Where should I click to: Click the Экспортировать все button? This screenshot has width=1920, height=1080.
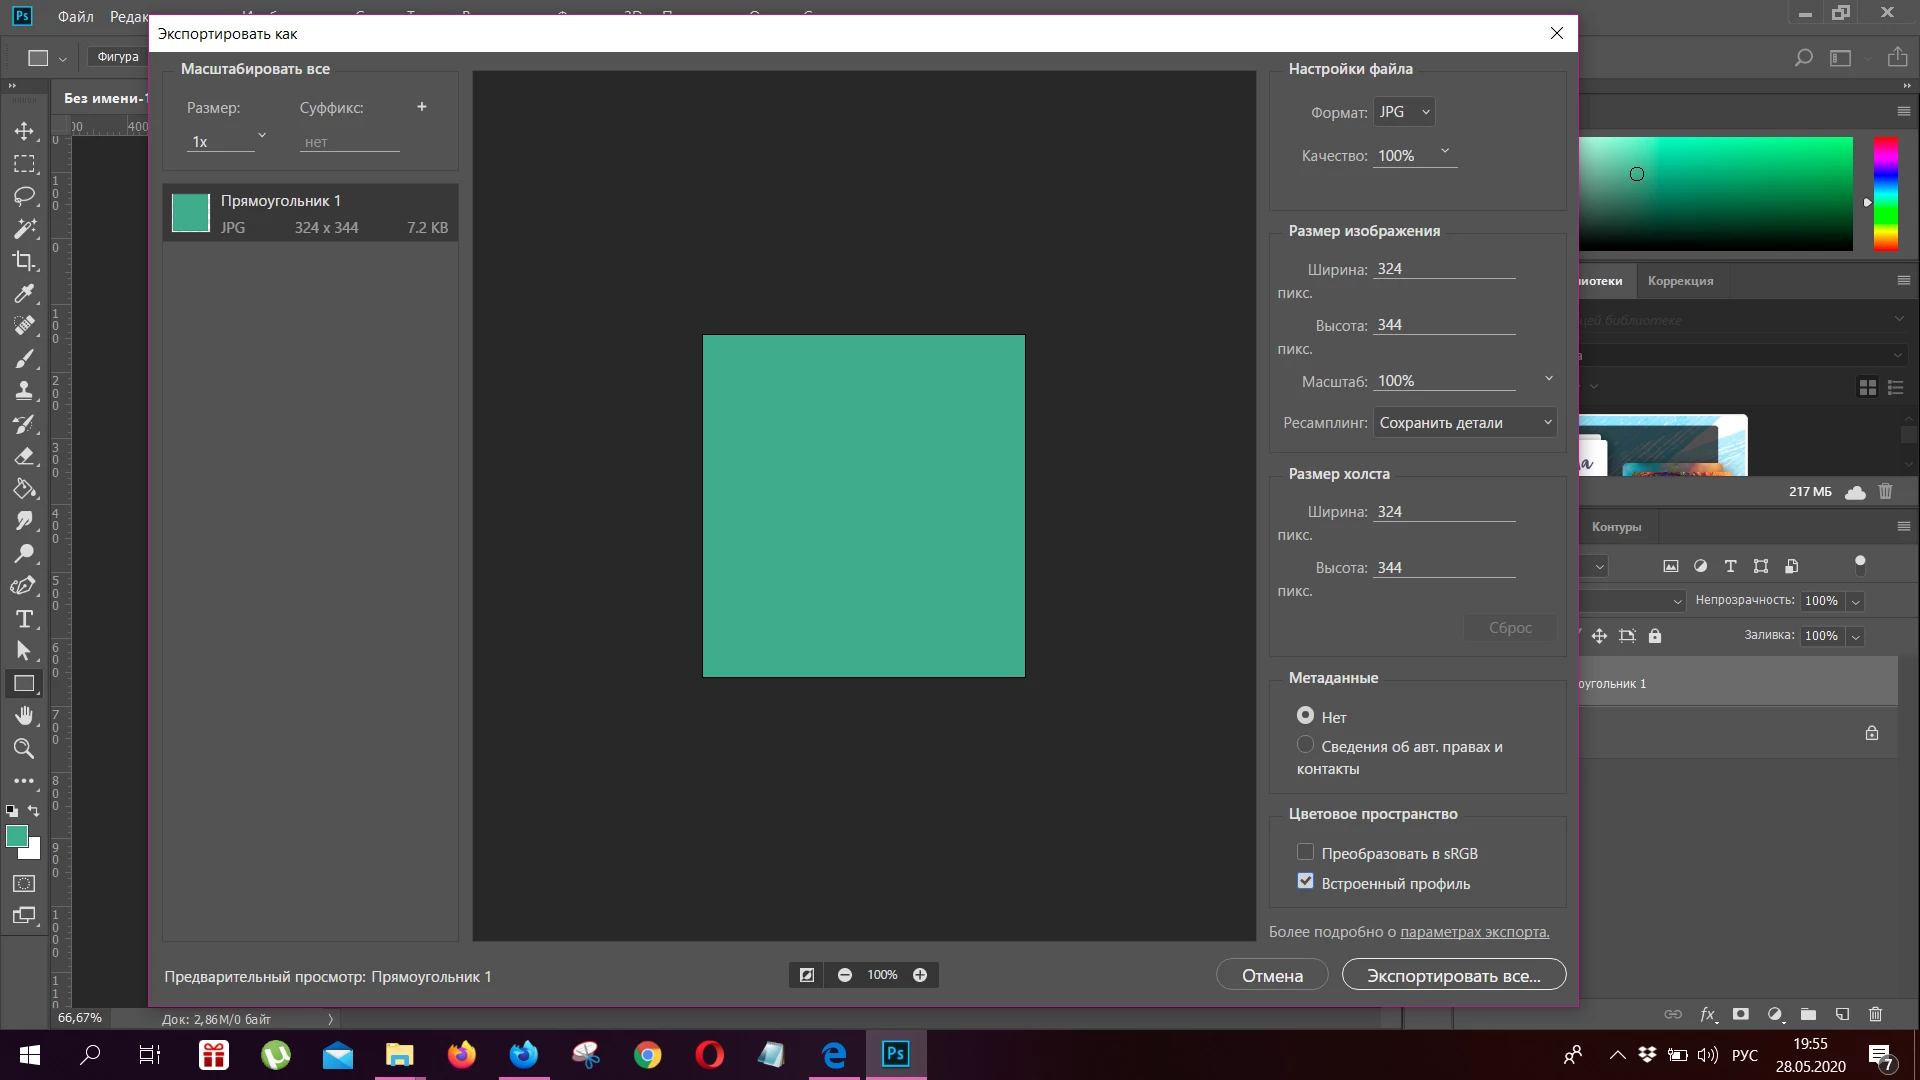pos(1453,975)
